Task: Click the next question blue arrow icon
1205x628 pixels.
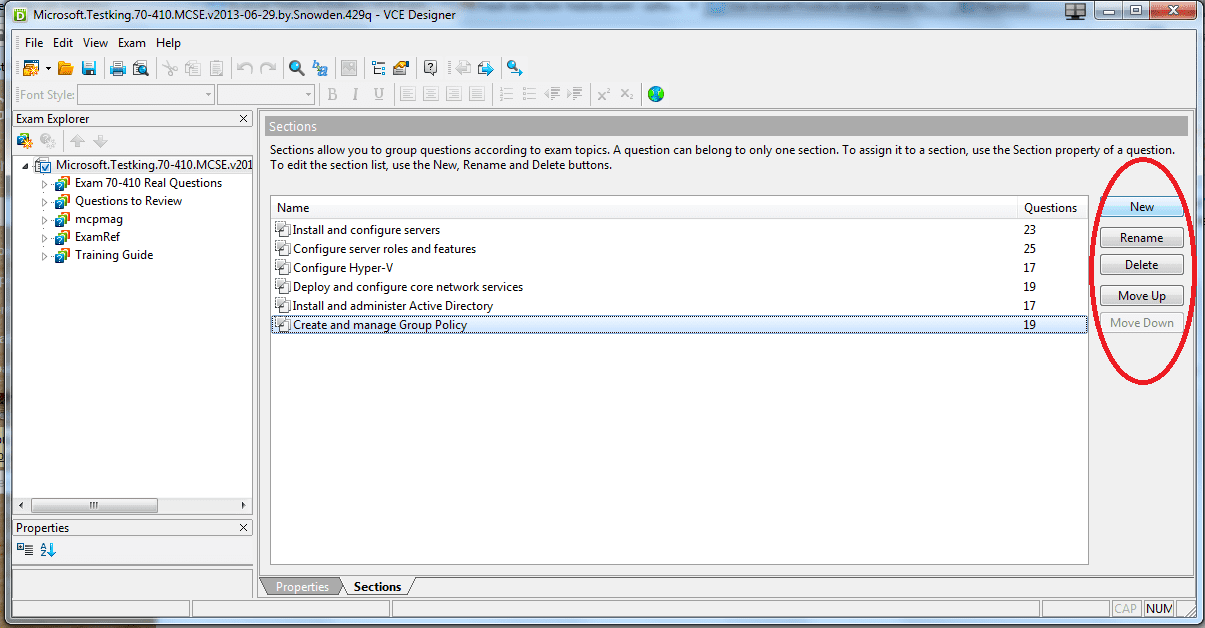Action: point(486,68)
